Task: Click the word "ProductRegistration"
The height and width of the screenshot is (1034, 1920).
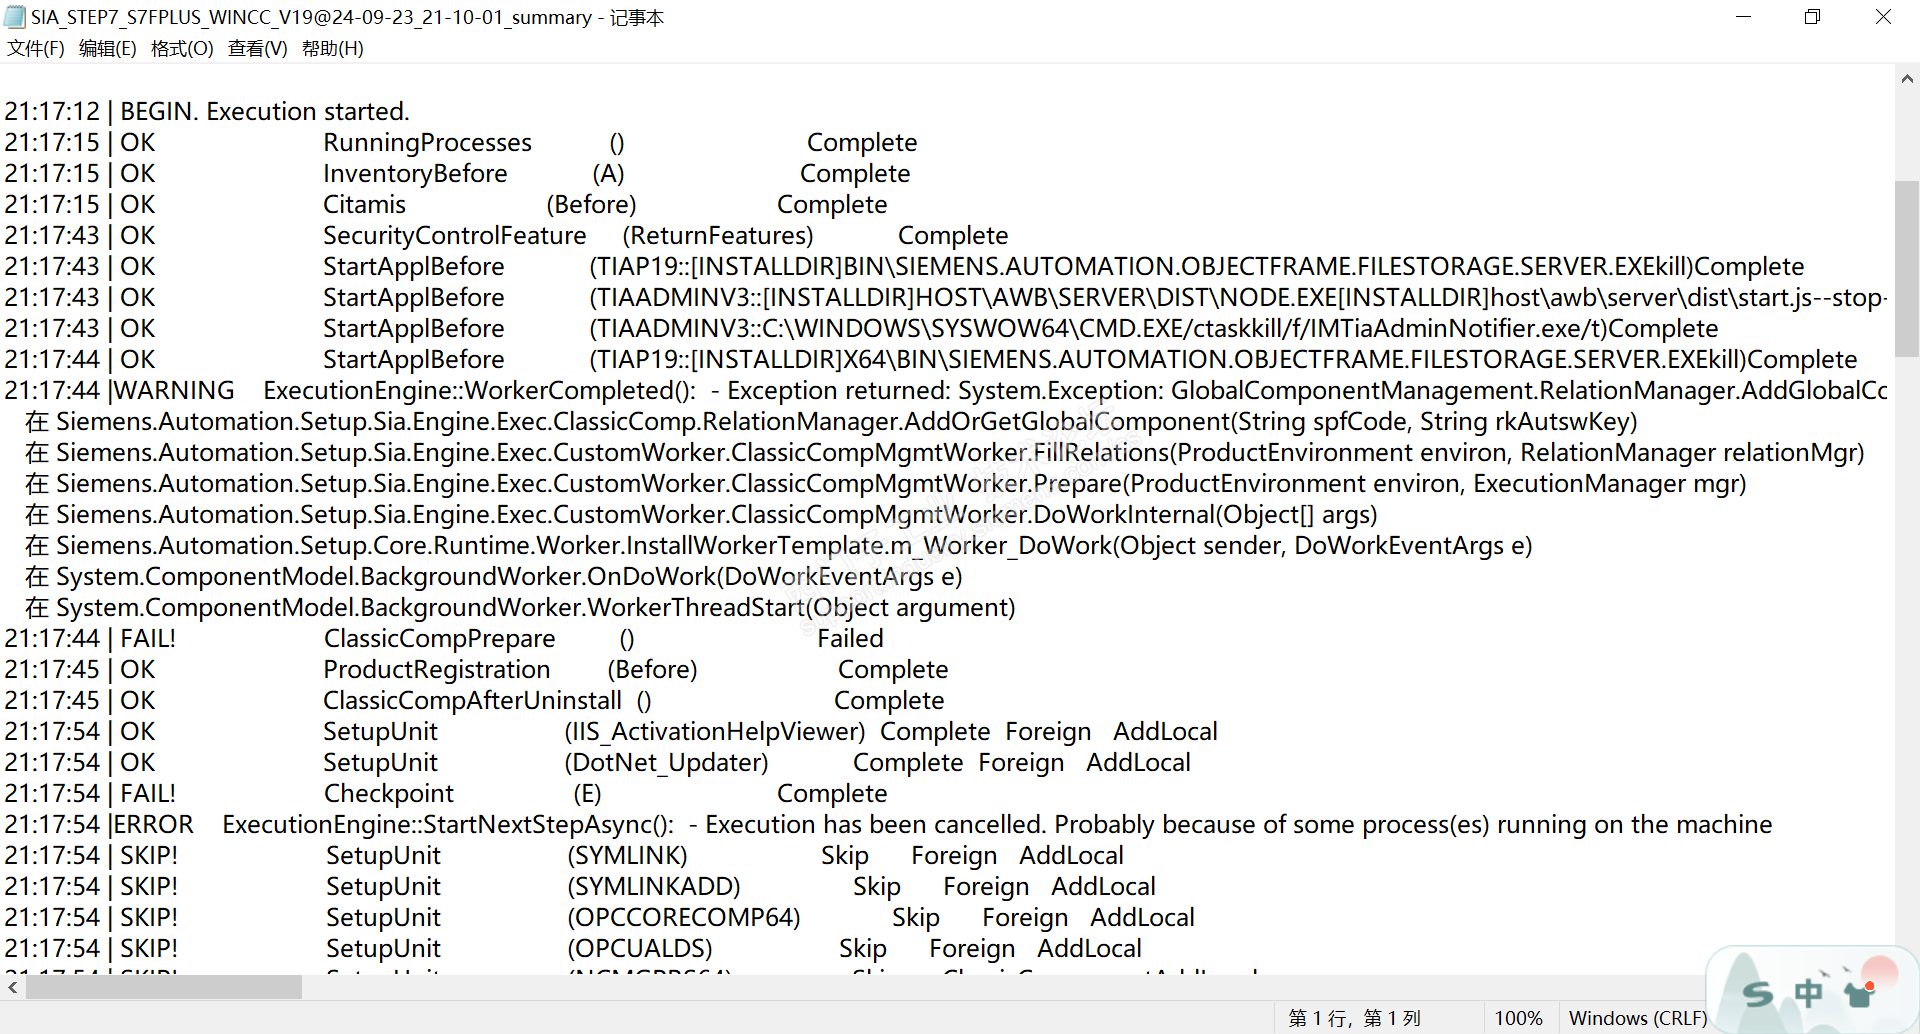Action: click(x=437, y=669)
